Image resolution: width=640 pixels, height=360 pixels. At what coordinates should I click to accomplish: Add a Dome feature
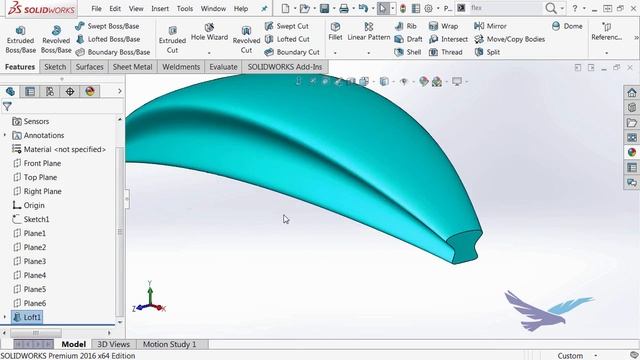click(x=567, y=26)
